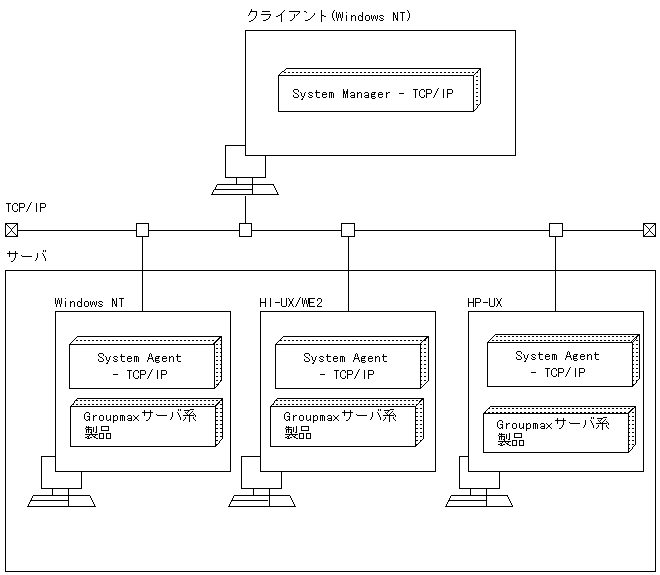
Task: Click the network node above HI-UX/WE2 server
Action: (348, 230)
